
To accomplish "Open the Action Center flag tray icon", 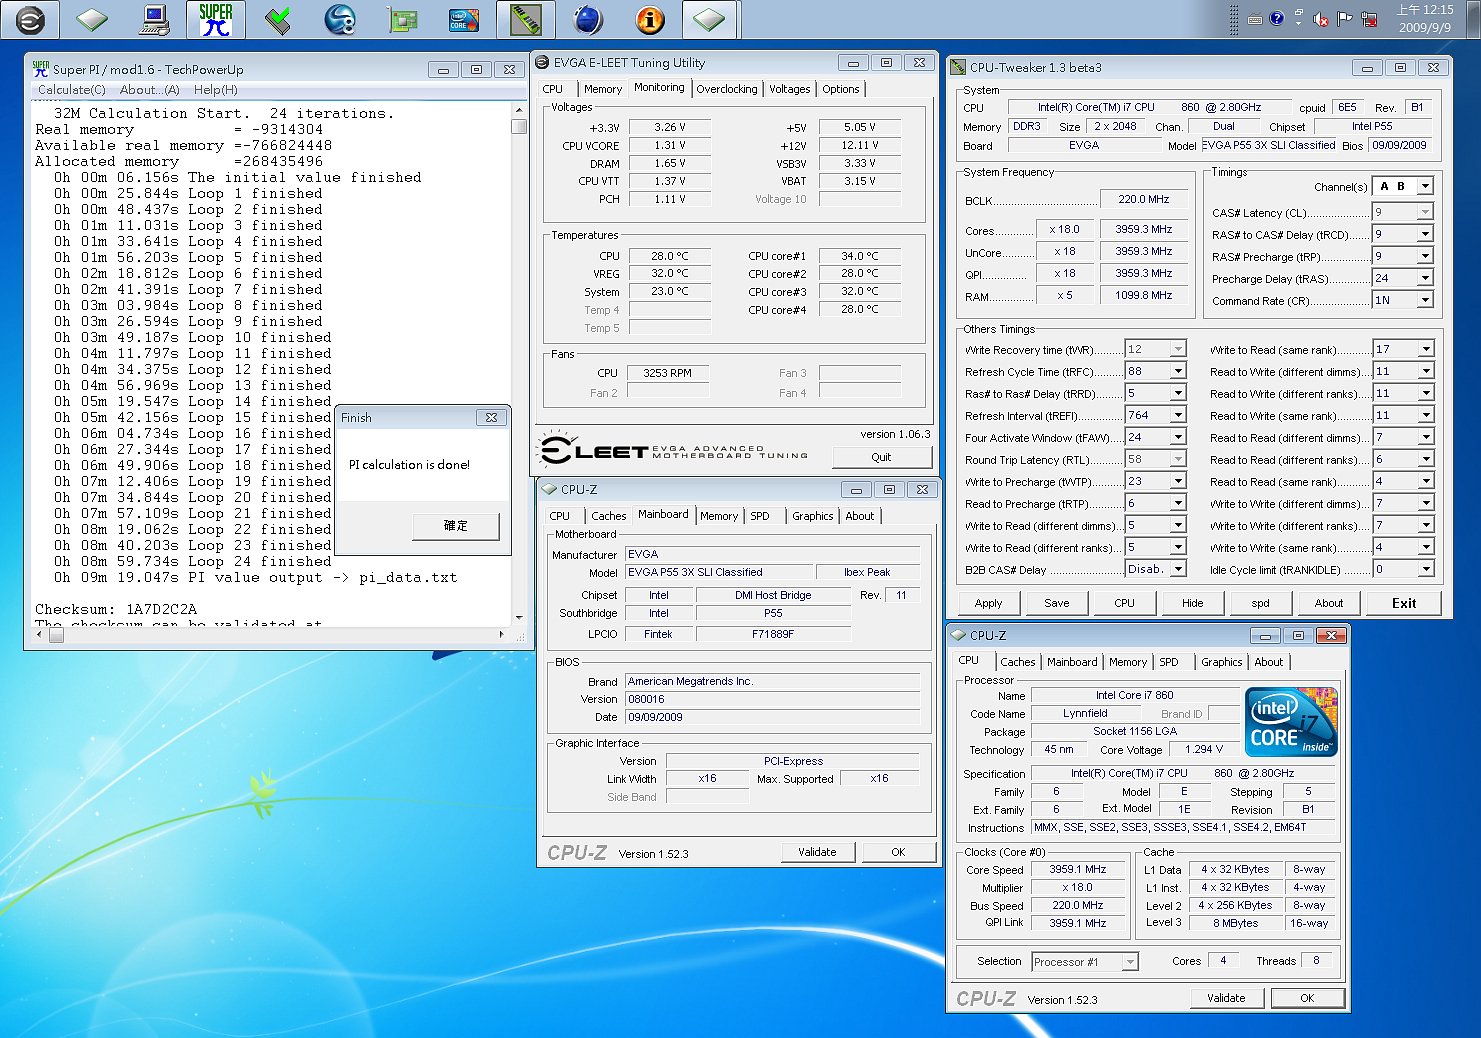I will point(1345,19).
